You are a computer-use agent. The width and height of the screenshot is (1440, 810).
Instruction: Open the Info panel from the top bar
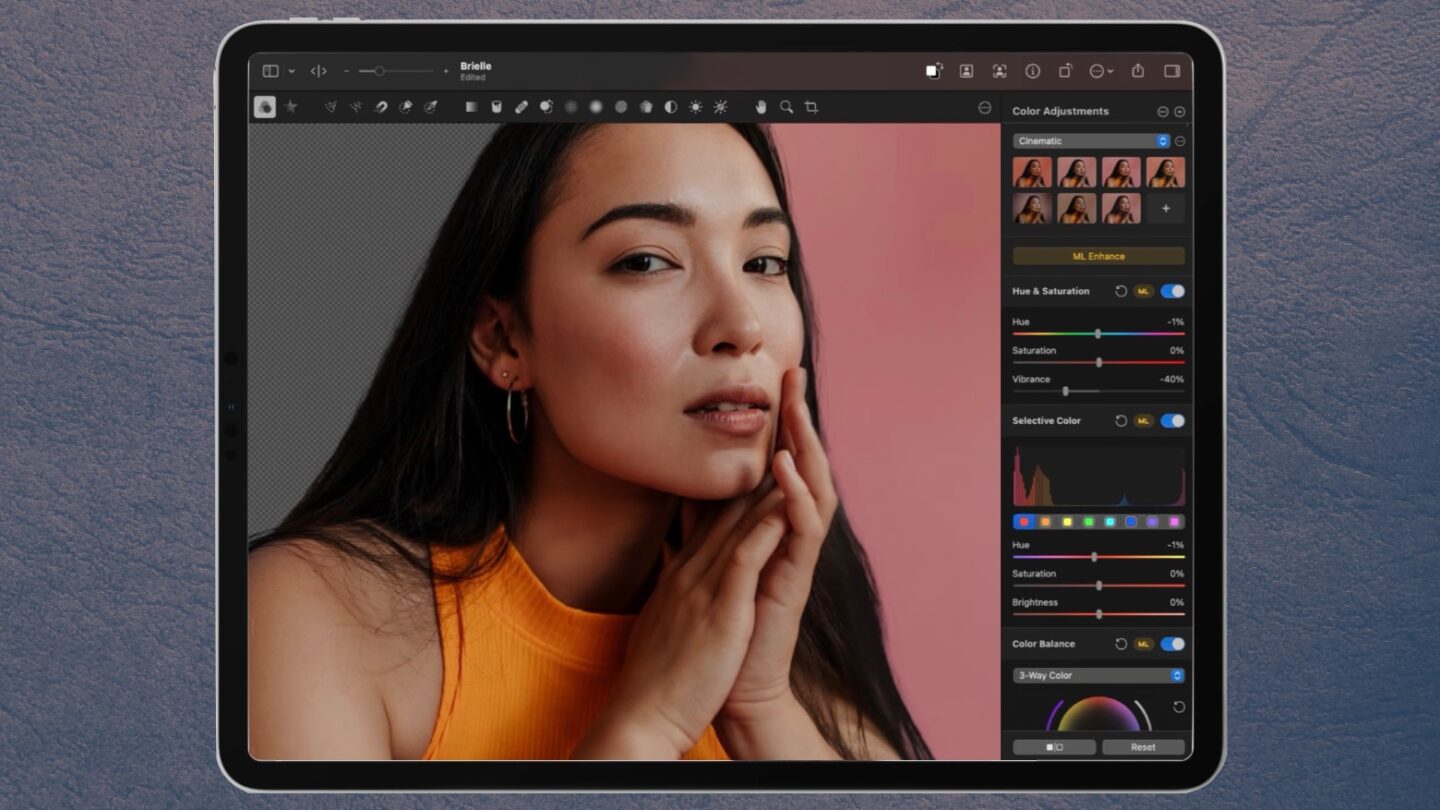[1032, 71]
